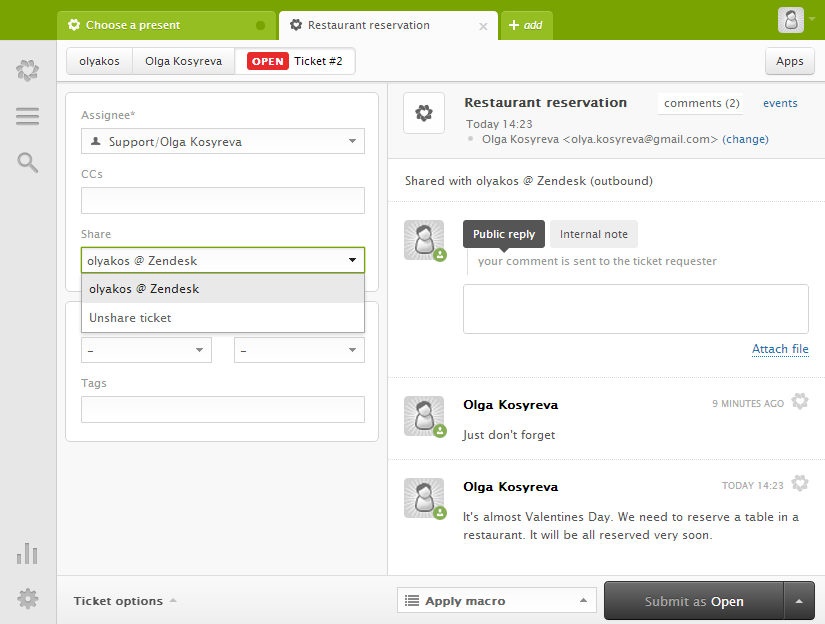This screenshot has width=825, height=624.
Task: Open comment options on the Today 14:23 comment
Action: [800, 483]
